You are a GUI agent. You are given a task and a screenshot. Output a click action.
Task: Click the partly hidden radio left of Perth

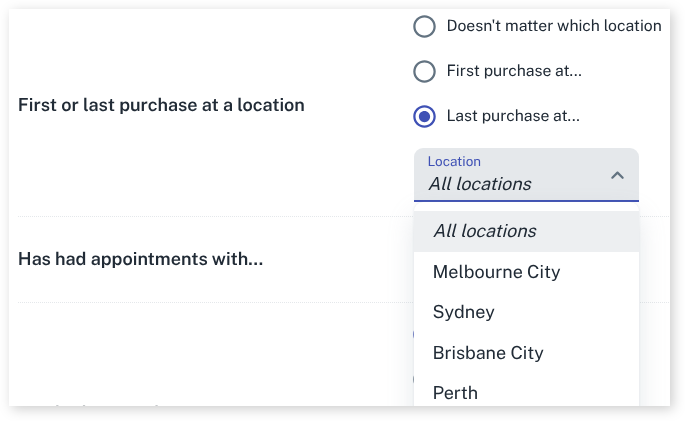click(413, 380)
